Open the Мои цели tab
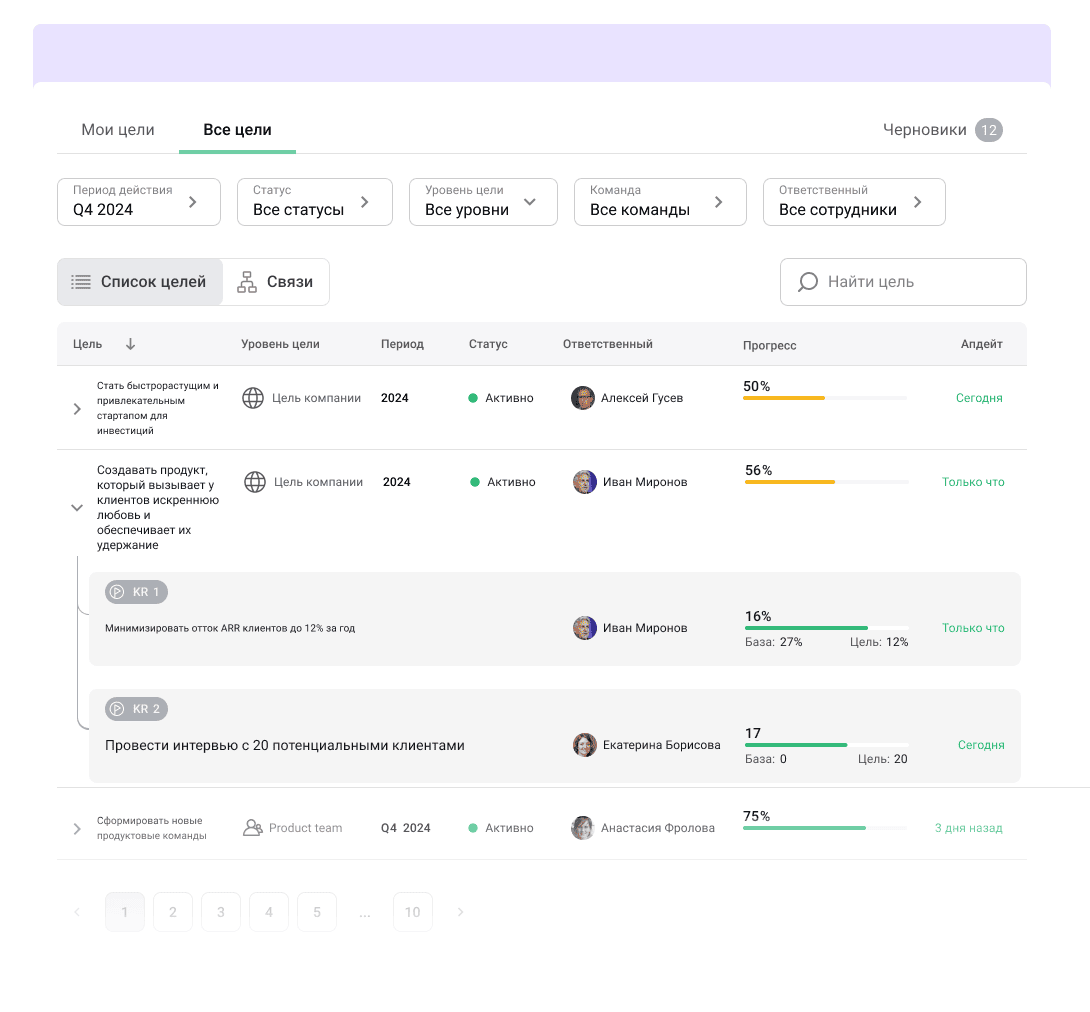Viewport: 1090px width, 1012px height. coord(118,130)
